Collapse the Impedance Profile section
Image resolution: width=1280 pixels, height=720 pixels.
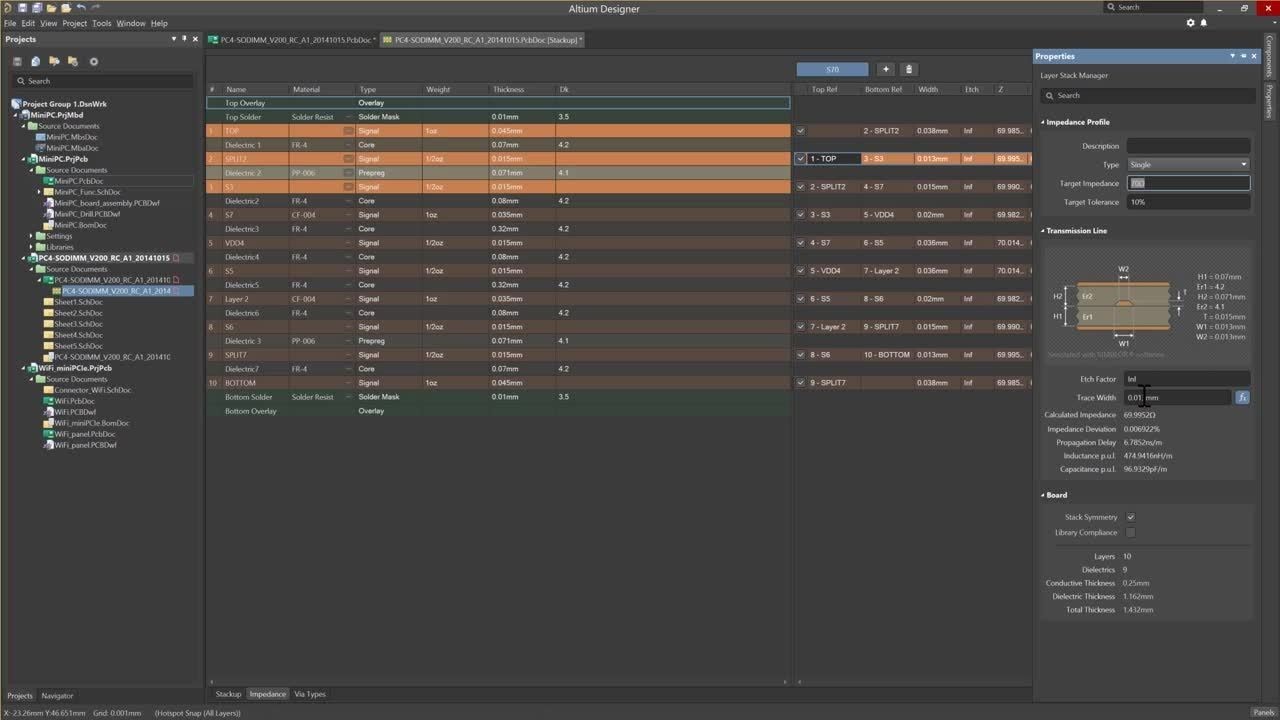(x=1043, y=122)
